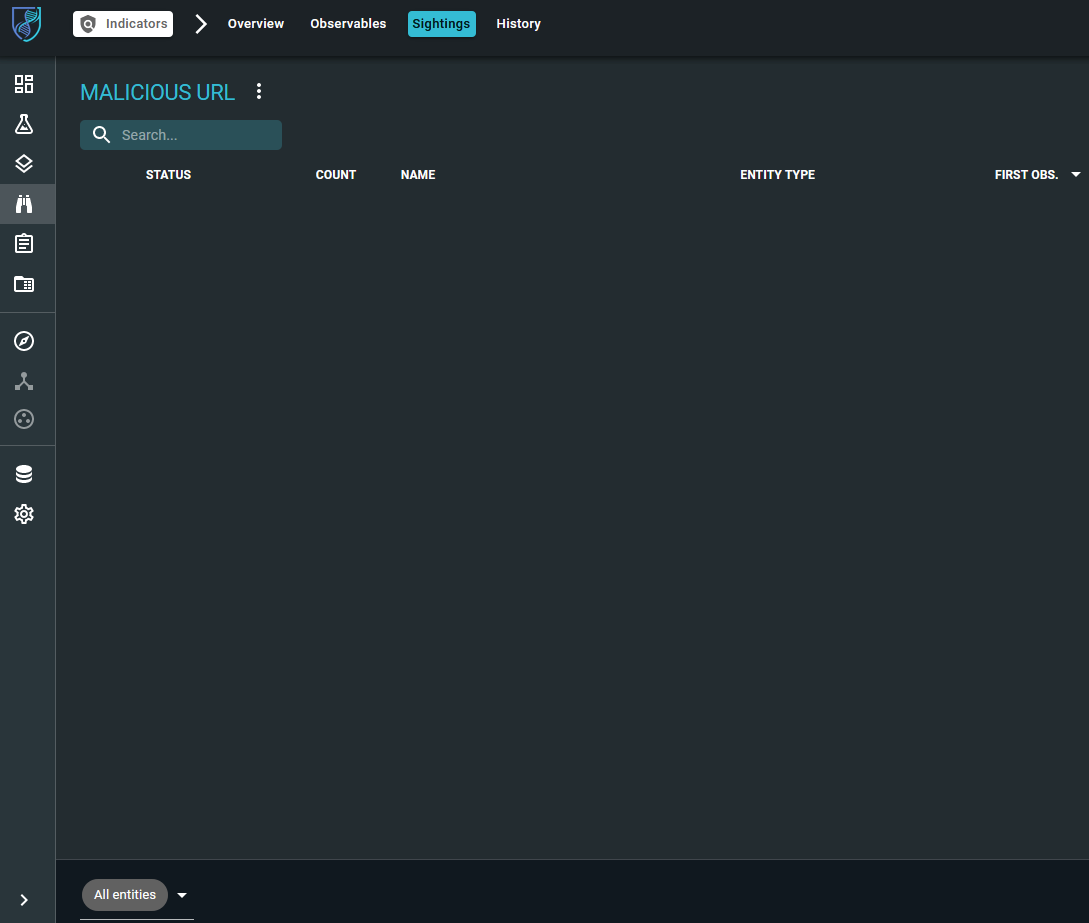
Task: Open Cases using the clipboard icon
Action: [x=24, y=243]
